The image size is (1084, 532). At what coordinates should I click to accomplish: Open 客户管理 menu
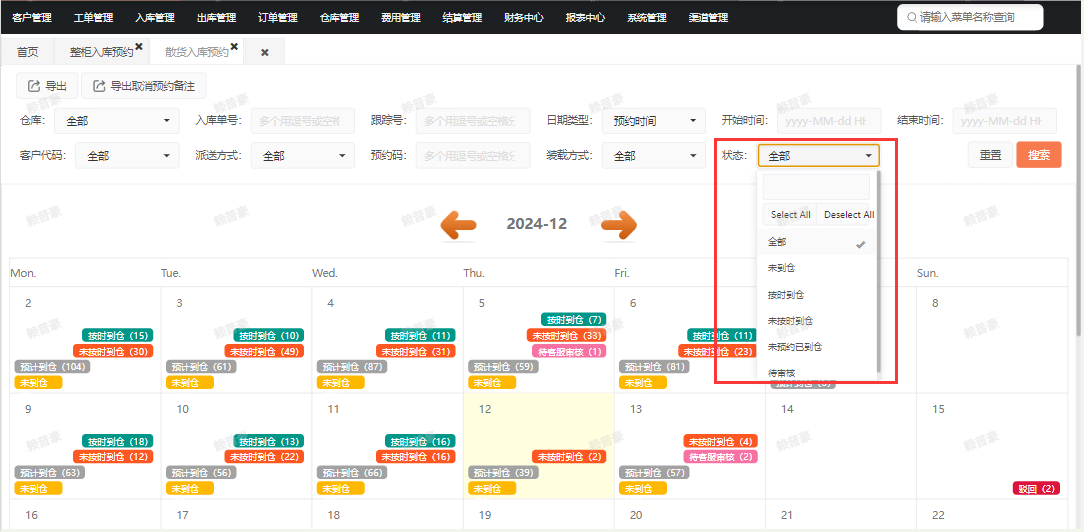32,18
